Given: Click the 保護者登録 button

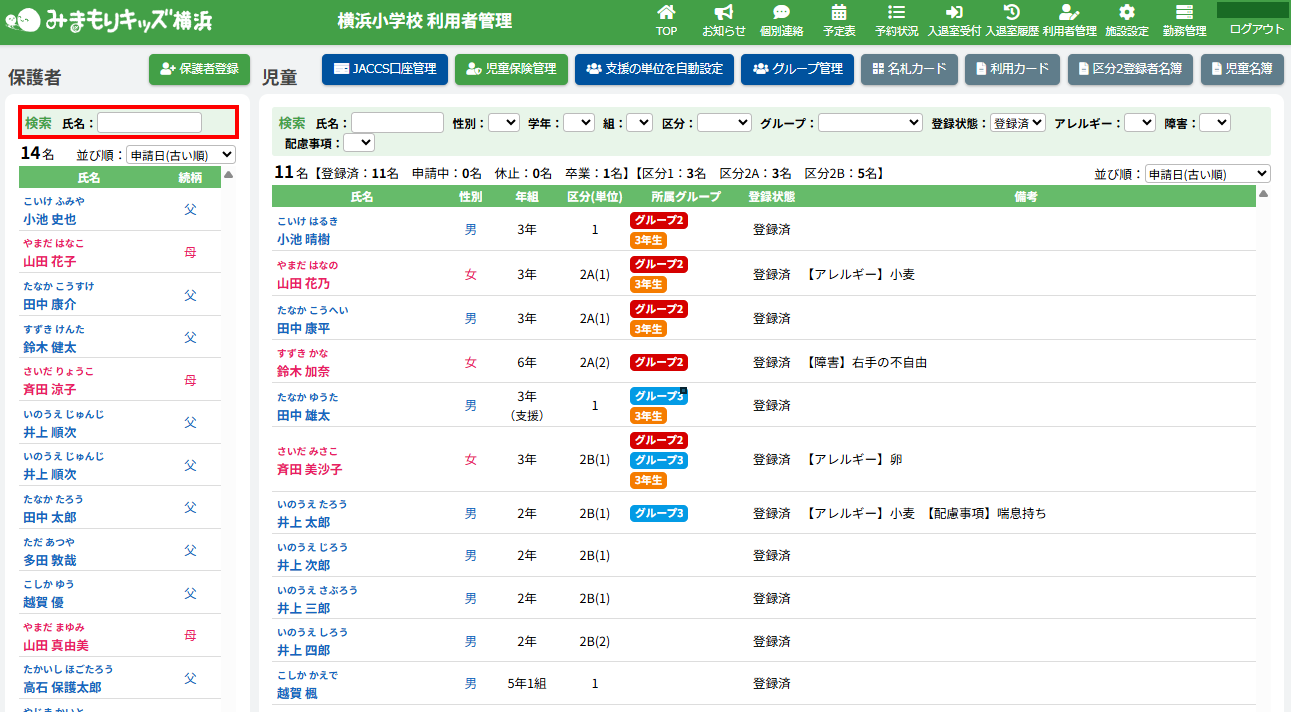Looking at the screenshot, I should click(x=199, y=69).
